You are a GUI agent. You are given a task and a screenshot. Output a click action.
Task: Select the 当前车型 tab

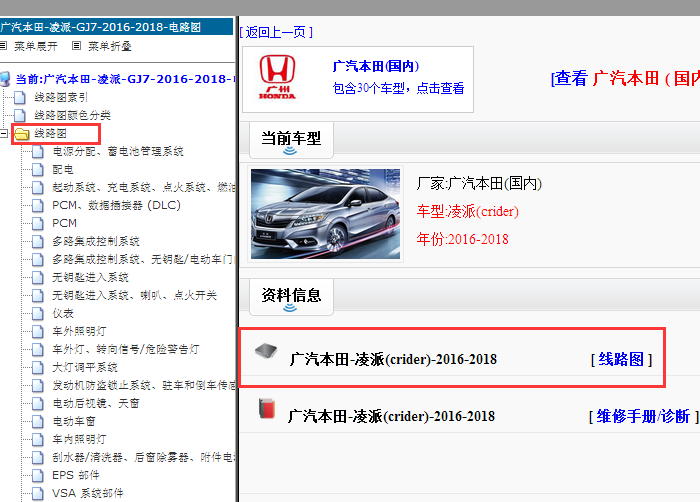pyautogui.click(x=291, y=140)
